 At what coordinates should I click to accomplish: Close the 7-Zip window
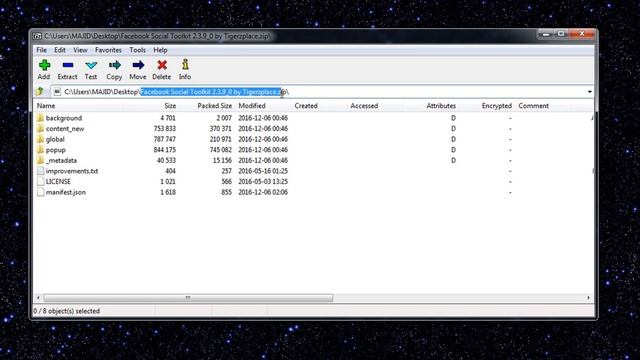pyautogui.click(x=582, y=34)
